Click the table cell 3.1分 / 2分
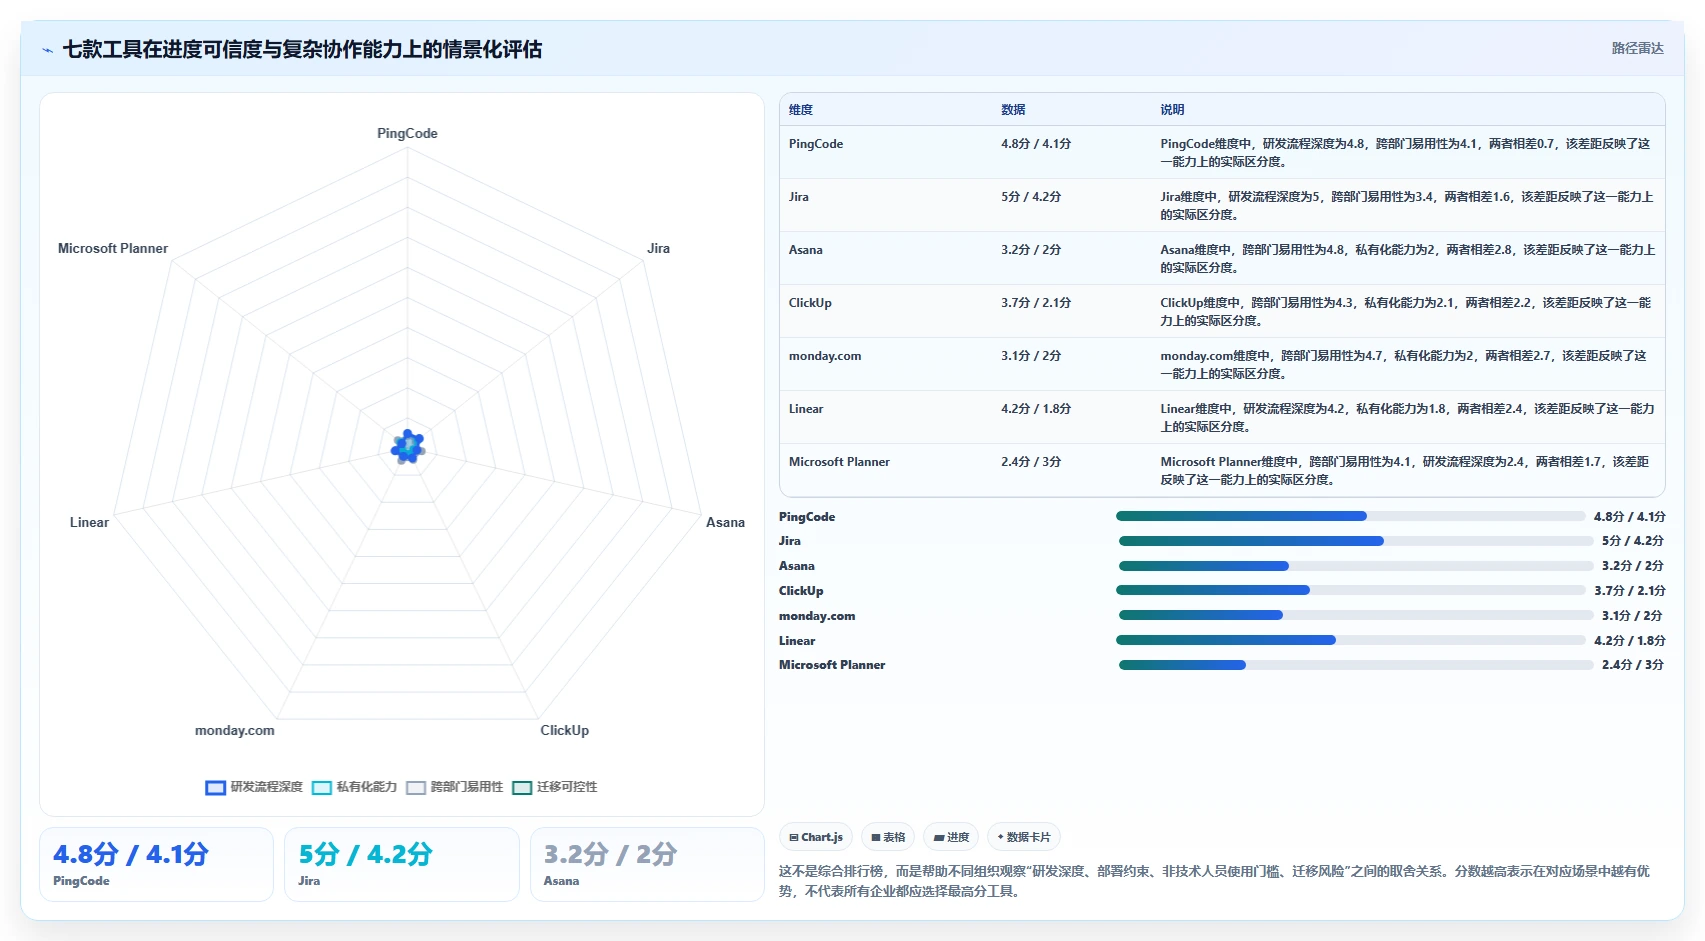Screen dimensions: 1705x941 coord(1031,356)
